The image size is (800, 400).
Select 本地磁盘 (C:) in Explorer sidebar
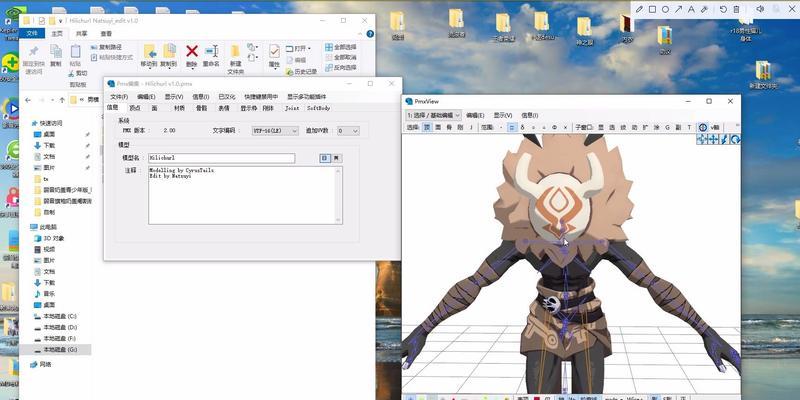55,316
